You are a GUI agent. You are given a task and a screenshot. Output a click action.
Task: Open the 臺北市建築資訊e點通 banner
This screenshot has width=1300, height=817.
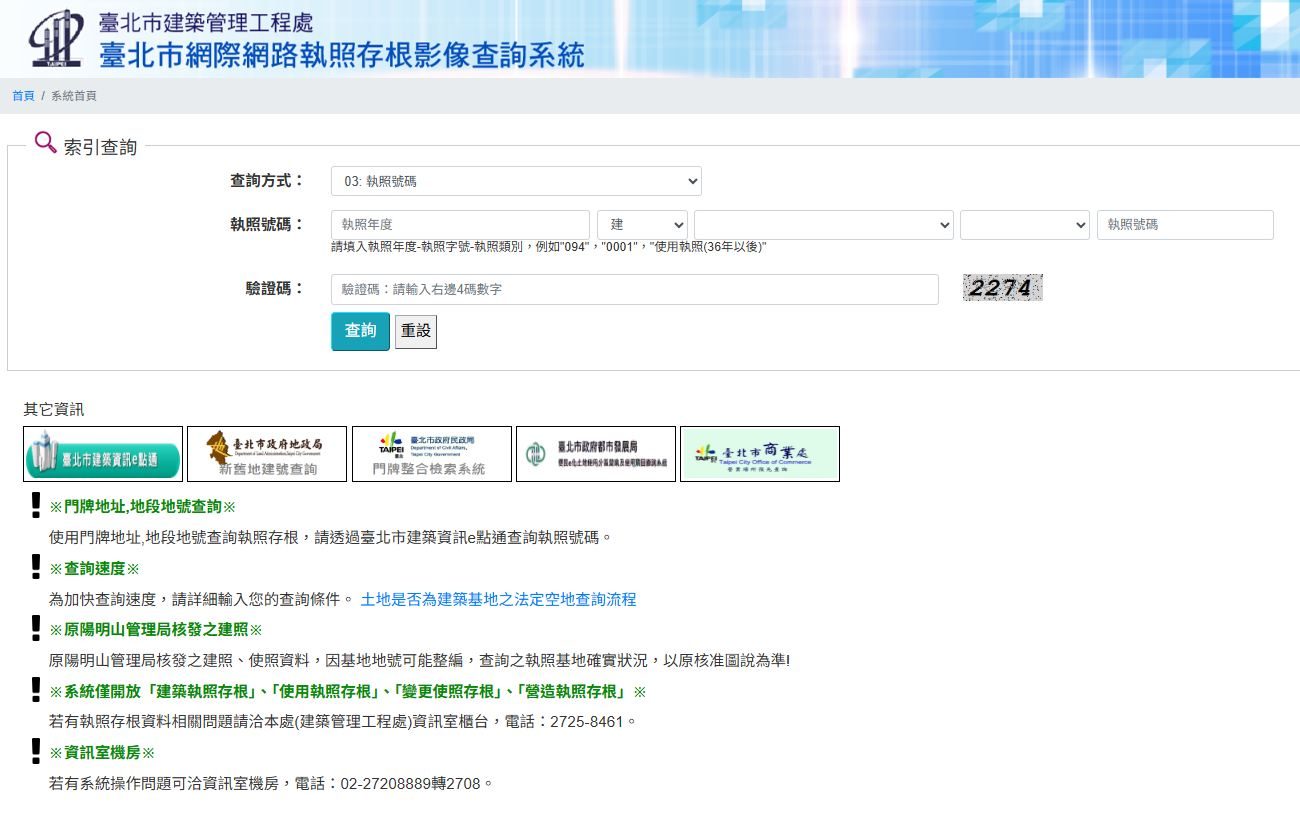[x=103, y=454]
